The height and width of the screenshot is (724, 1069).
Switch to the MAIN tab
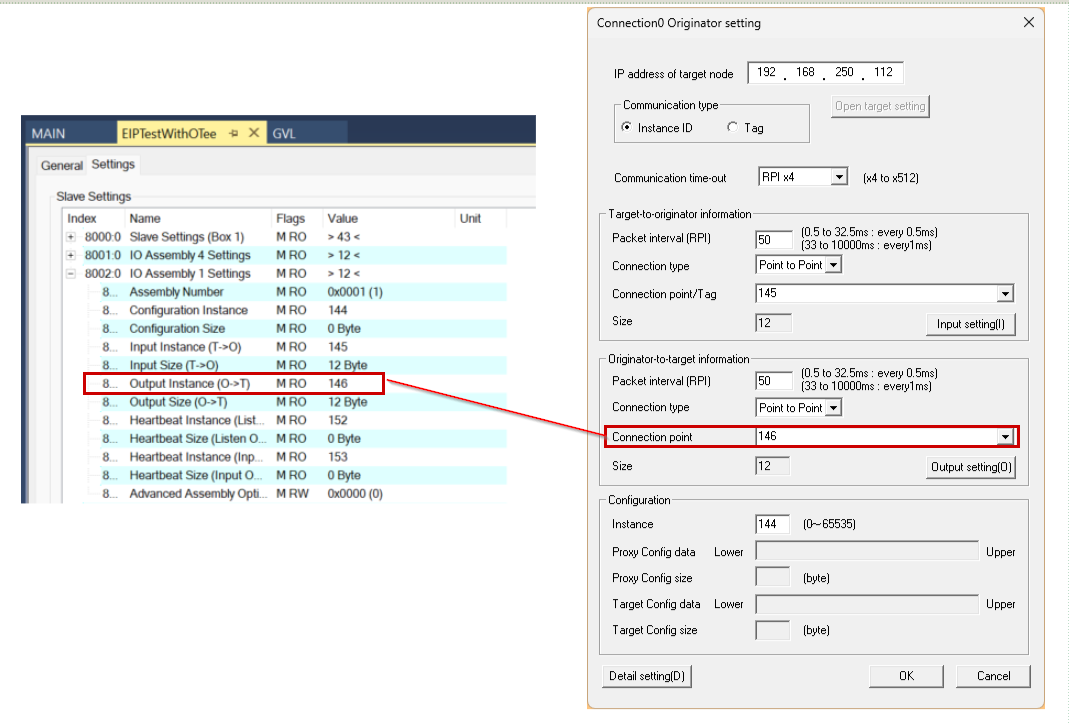point(48,133)
